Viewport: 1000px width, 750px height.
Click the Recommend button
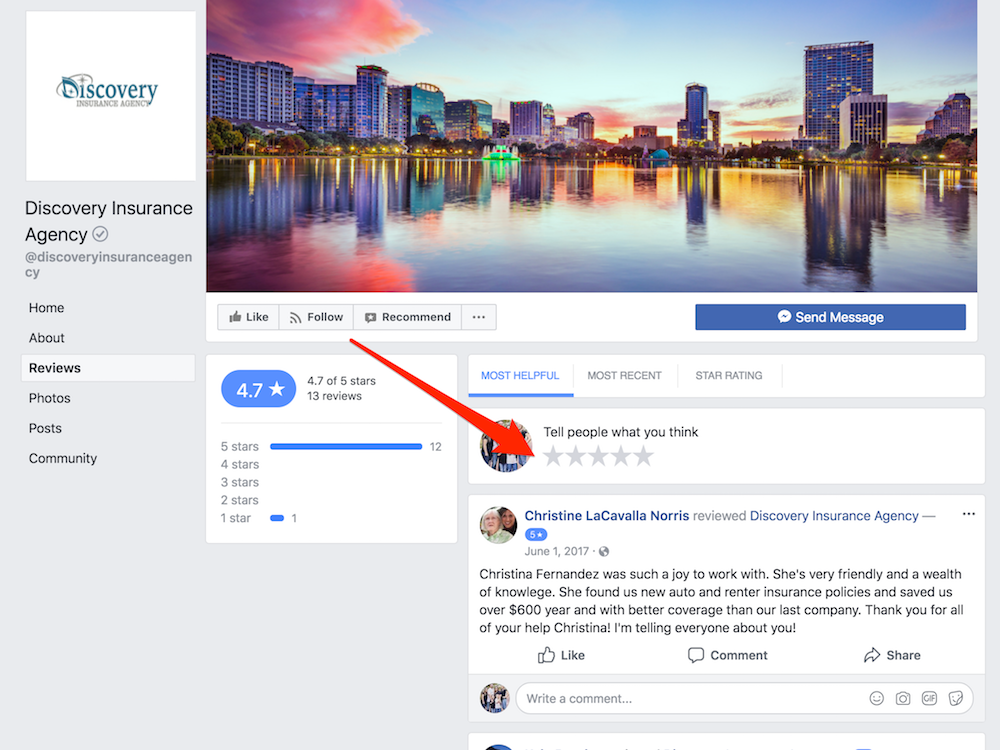point(408,317)
